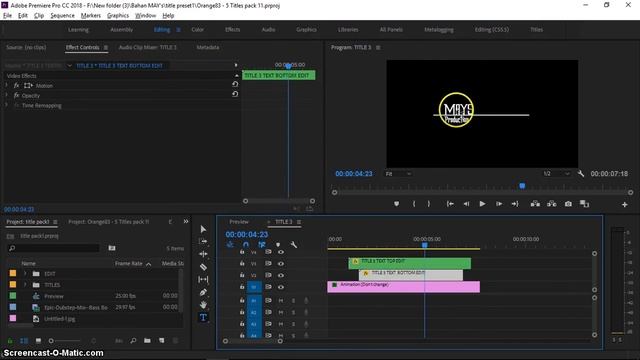
Task: Click Find magnifier in Project panel footer
Action: point(133,340)
